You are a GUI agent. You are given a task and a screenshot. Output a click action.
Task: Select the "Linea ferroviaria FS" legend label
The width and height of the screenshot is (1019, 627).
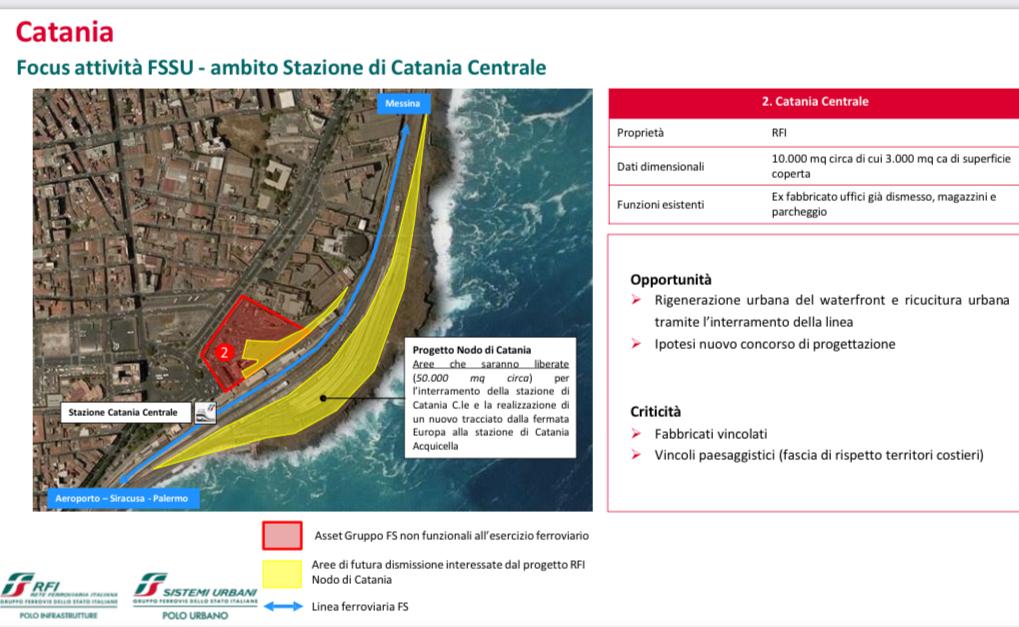(x=360, y=607)
